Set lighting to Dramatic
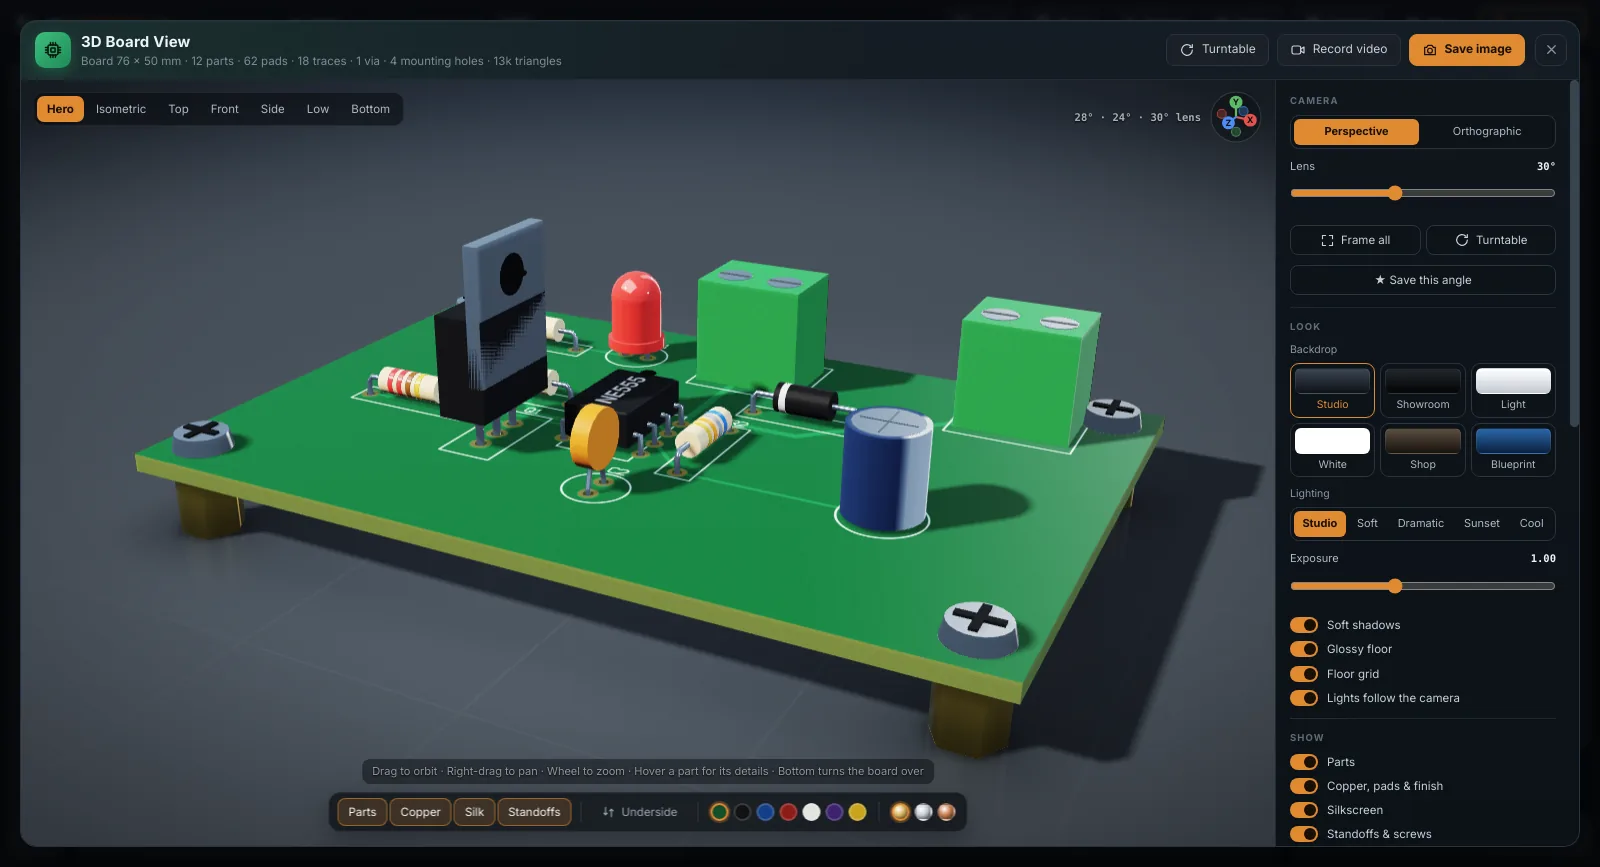Viewport: 1600px width, 867px height. click(x=1420, y=524)
